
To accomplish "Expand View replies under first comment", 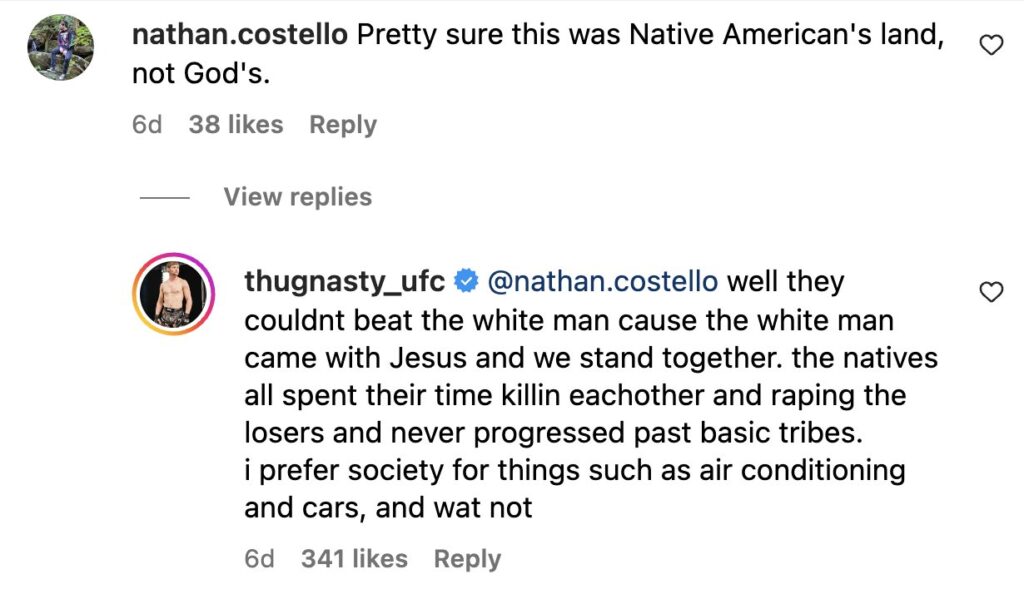I will click(297, 197).
